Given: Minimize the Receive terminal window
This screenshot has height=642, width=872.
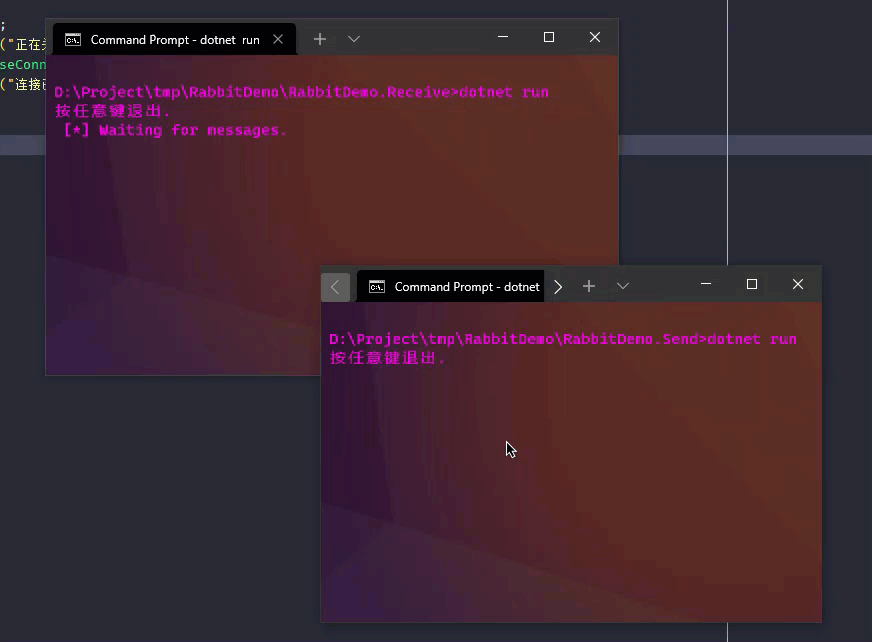Looking at the screenshot, I should coord(503,37).
